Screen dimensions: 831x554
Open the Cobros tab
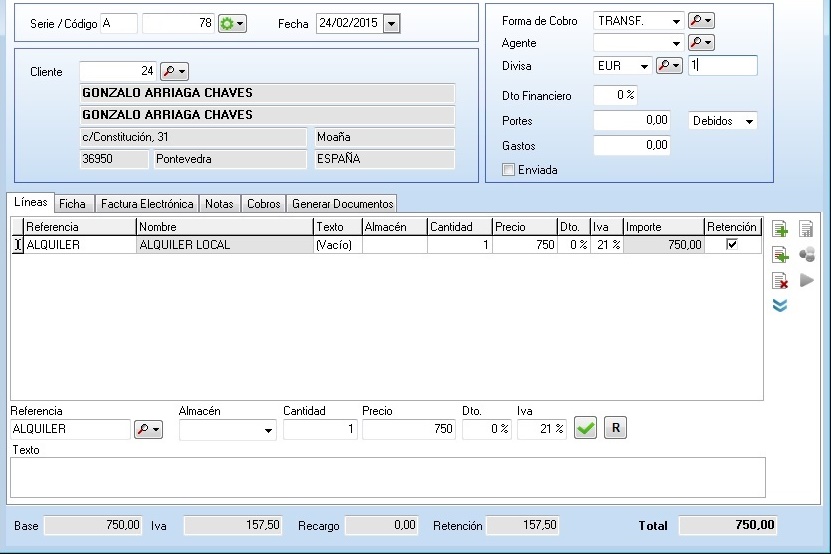point(264,203)
